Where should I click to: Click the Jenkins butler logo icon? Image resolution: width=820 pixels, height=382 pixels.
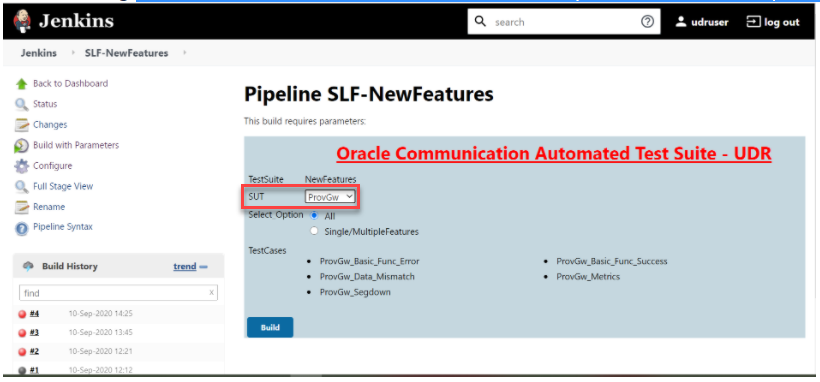21,22
